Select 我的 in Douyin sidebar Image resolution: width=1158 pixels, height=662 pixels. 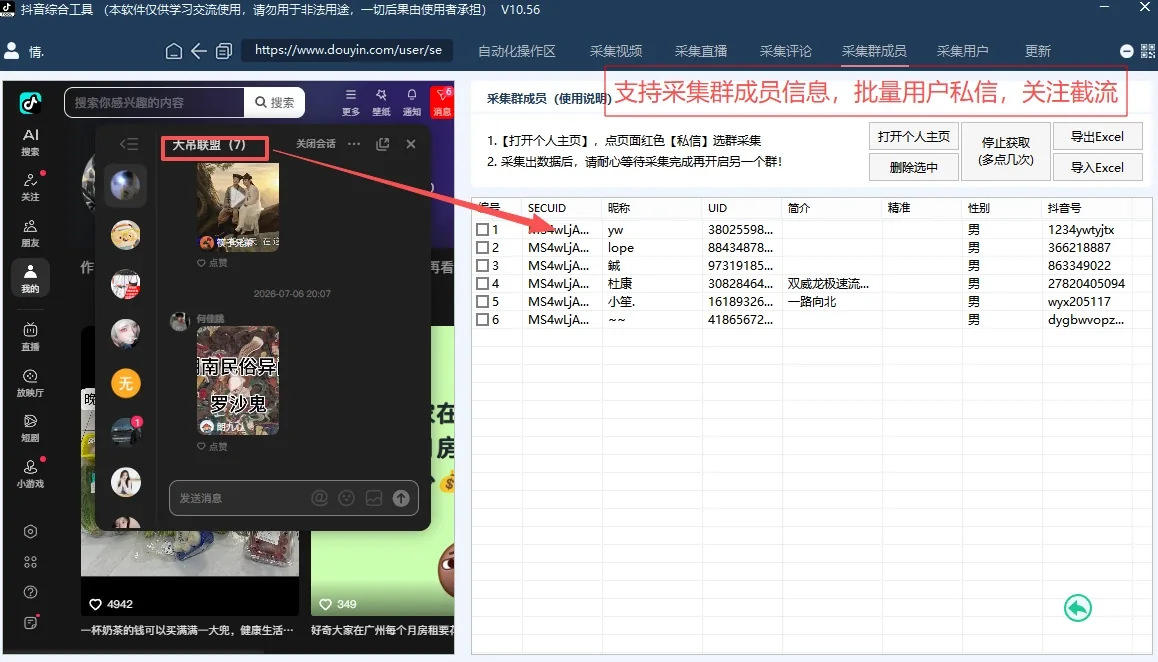click(30, 278)
